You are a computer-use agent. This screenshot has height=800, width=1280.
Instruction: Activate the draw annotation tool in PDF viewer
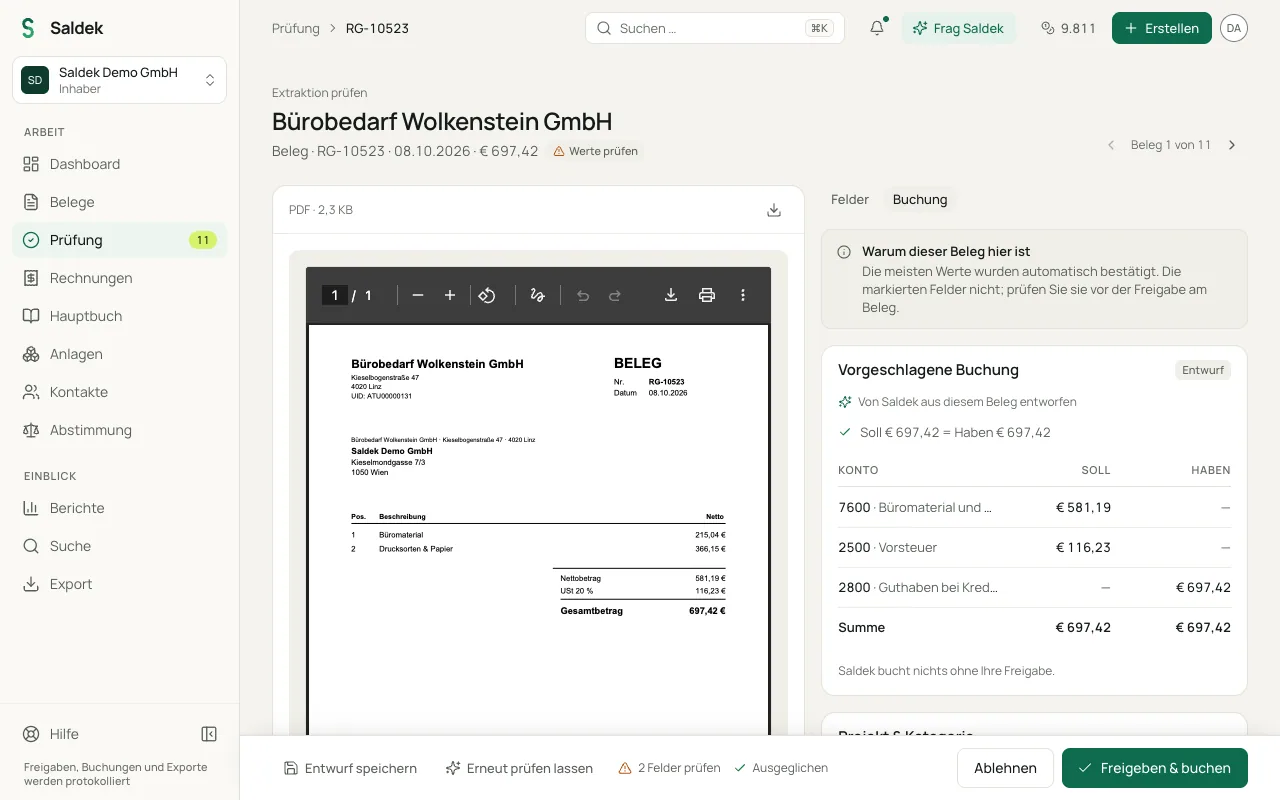(537, 295)
